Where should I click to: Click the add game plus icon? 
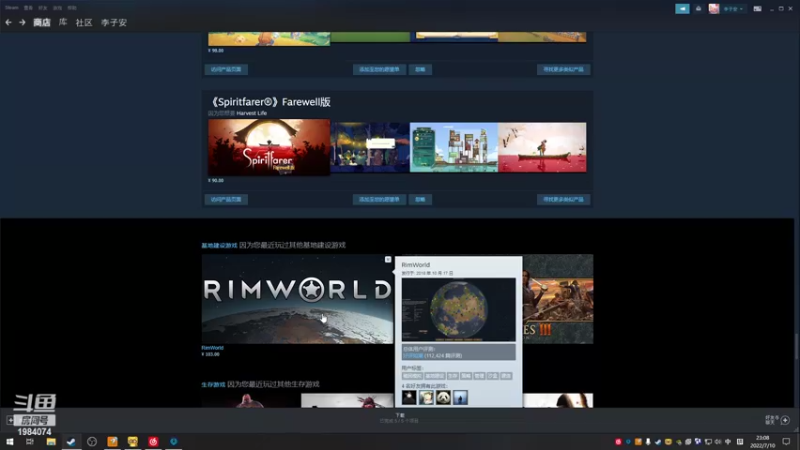pyautogui.click(x=10, y=420)
